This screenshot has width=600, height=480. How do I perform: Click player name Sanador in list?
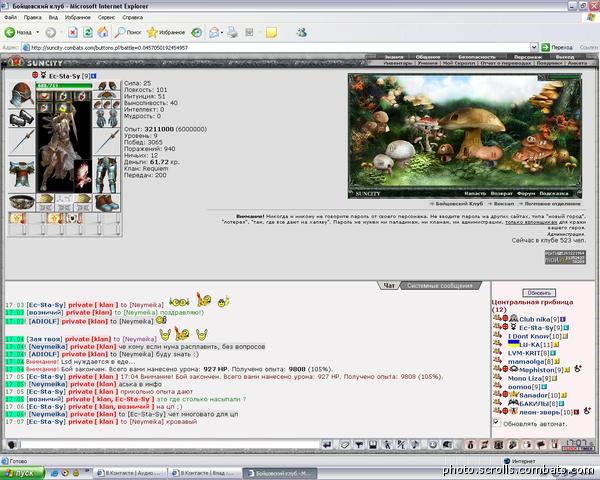click(x=534, y=395)
